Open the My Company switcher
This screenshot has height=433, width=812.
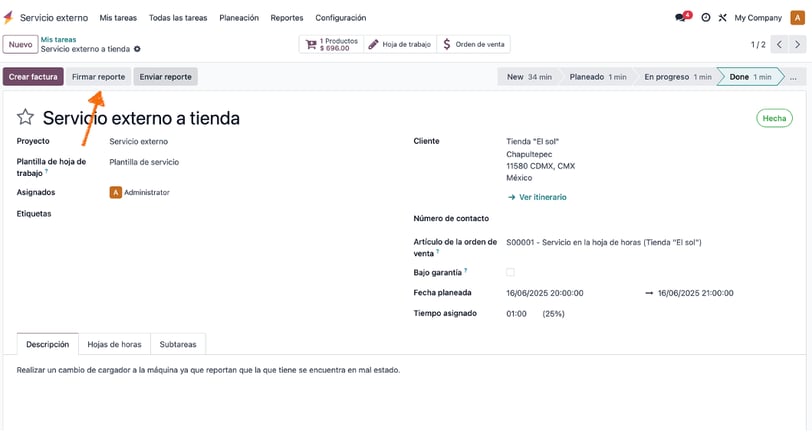(x=758, y=18)
